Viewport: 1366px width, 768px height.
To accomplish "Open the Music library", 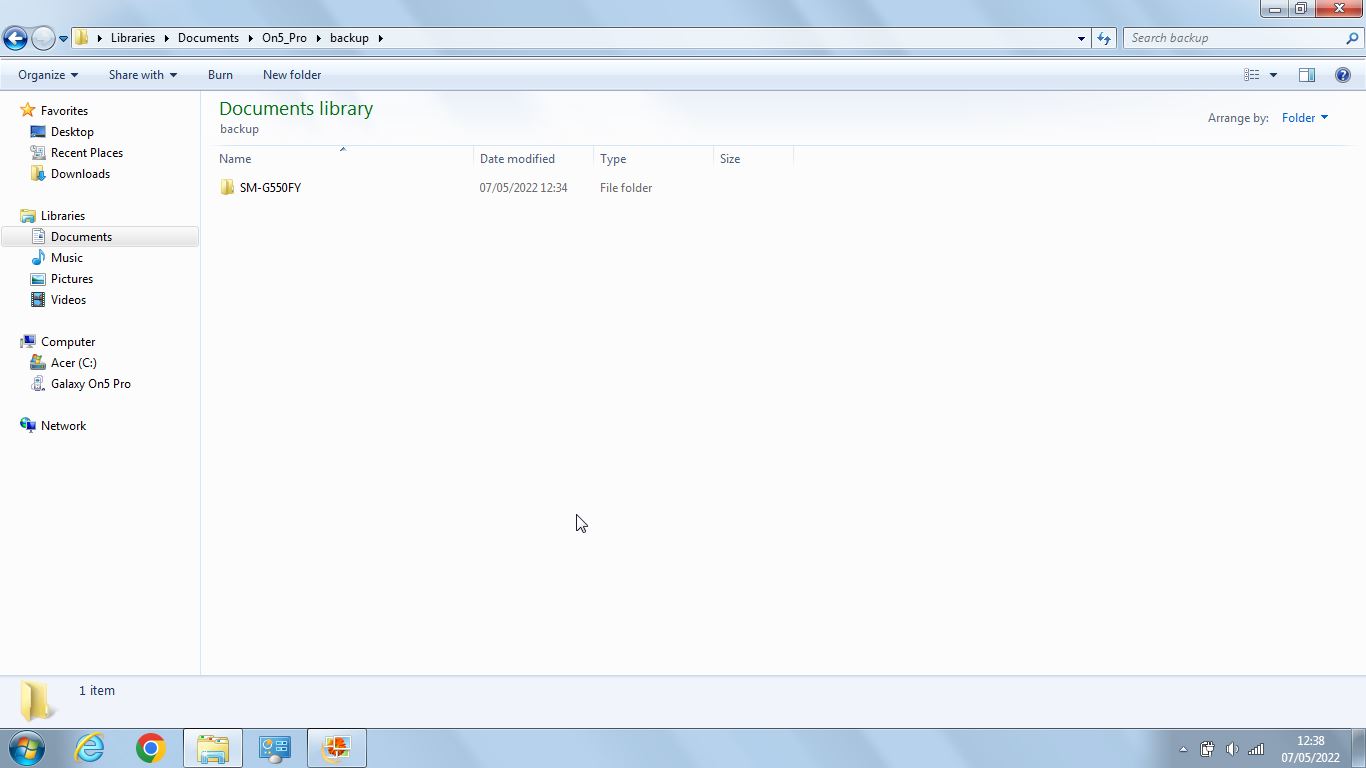I will 67,258.
